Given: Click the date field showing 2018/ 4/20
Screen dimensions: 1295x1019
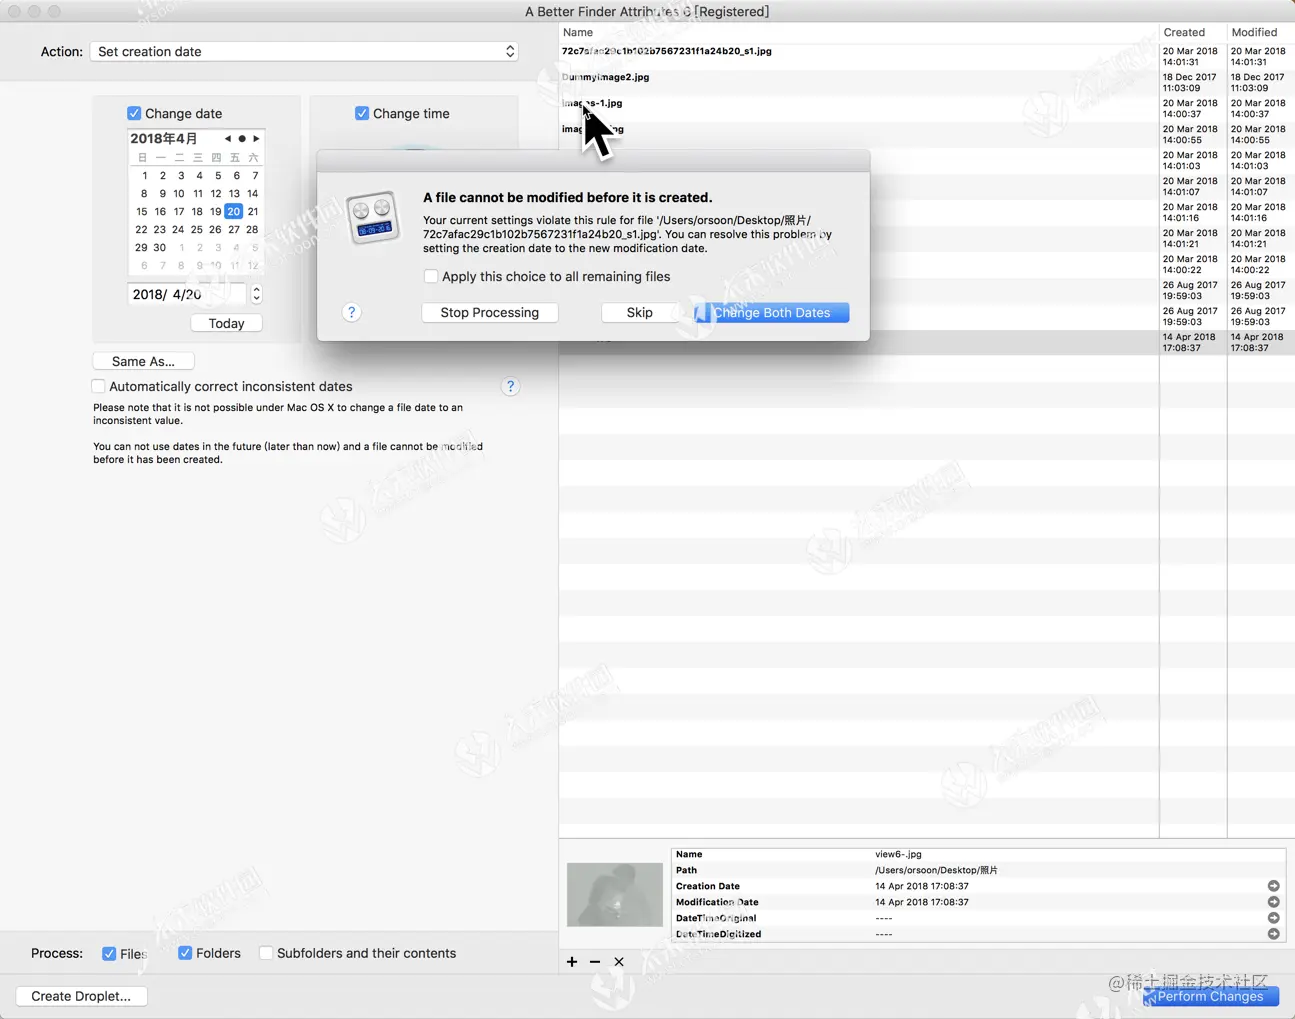Looking at the screenshot, I should point(187,294).
